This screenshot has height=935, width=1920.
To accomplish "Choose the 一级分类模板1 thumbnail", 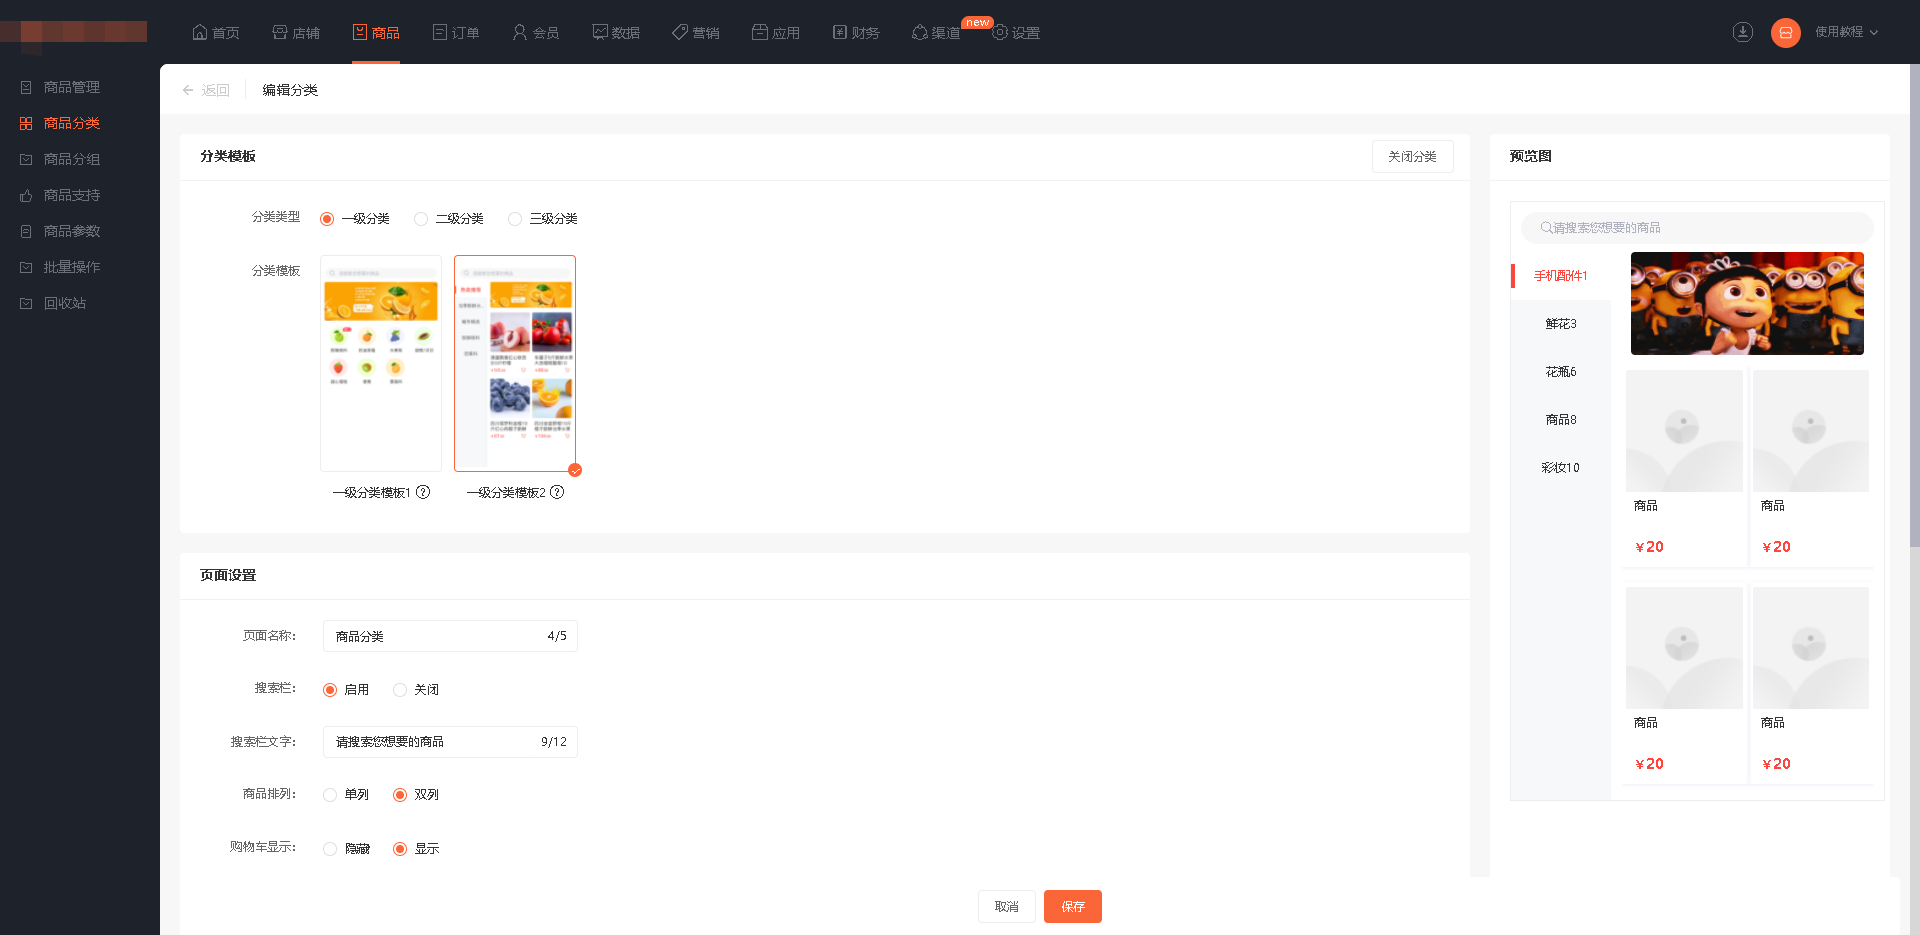I will (x=381, y=363).
